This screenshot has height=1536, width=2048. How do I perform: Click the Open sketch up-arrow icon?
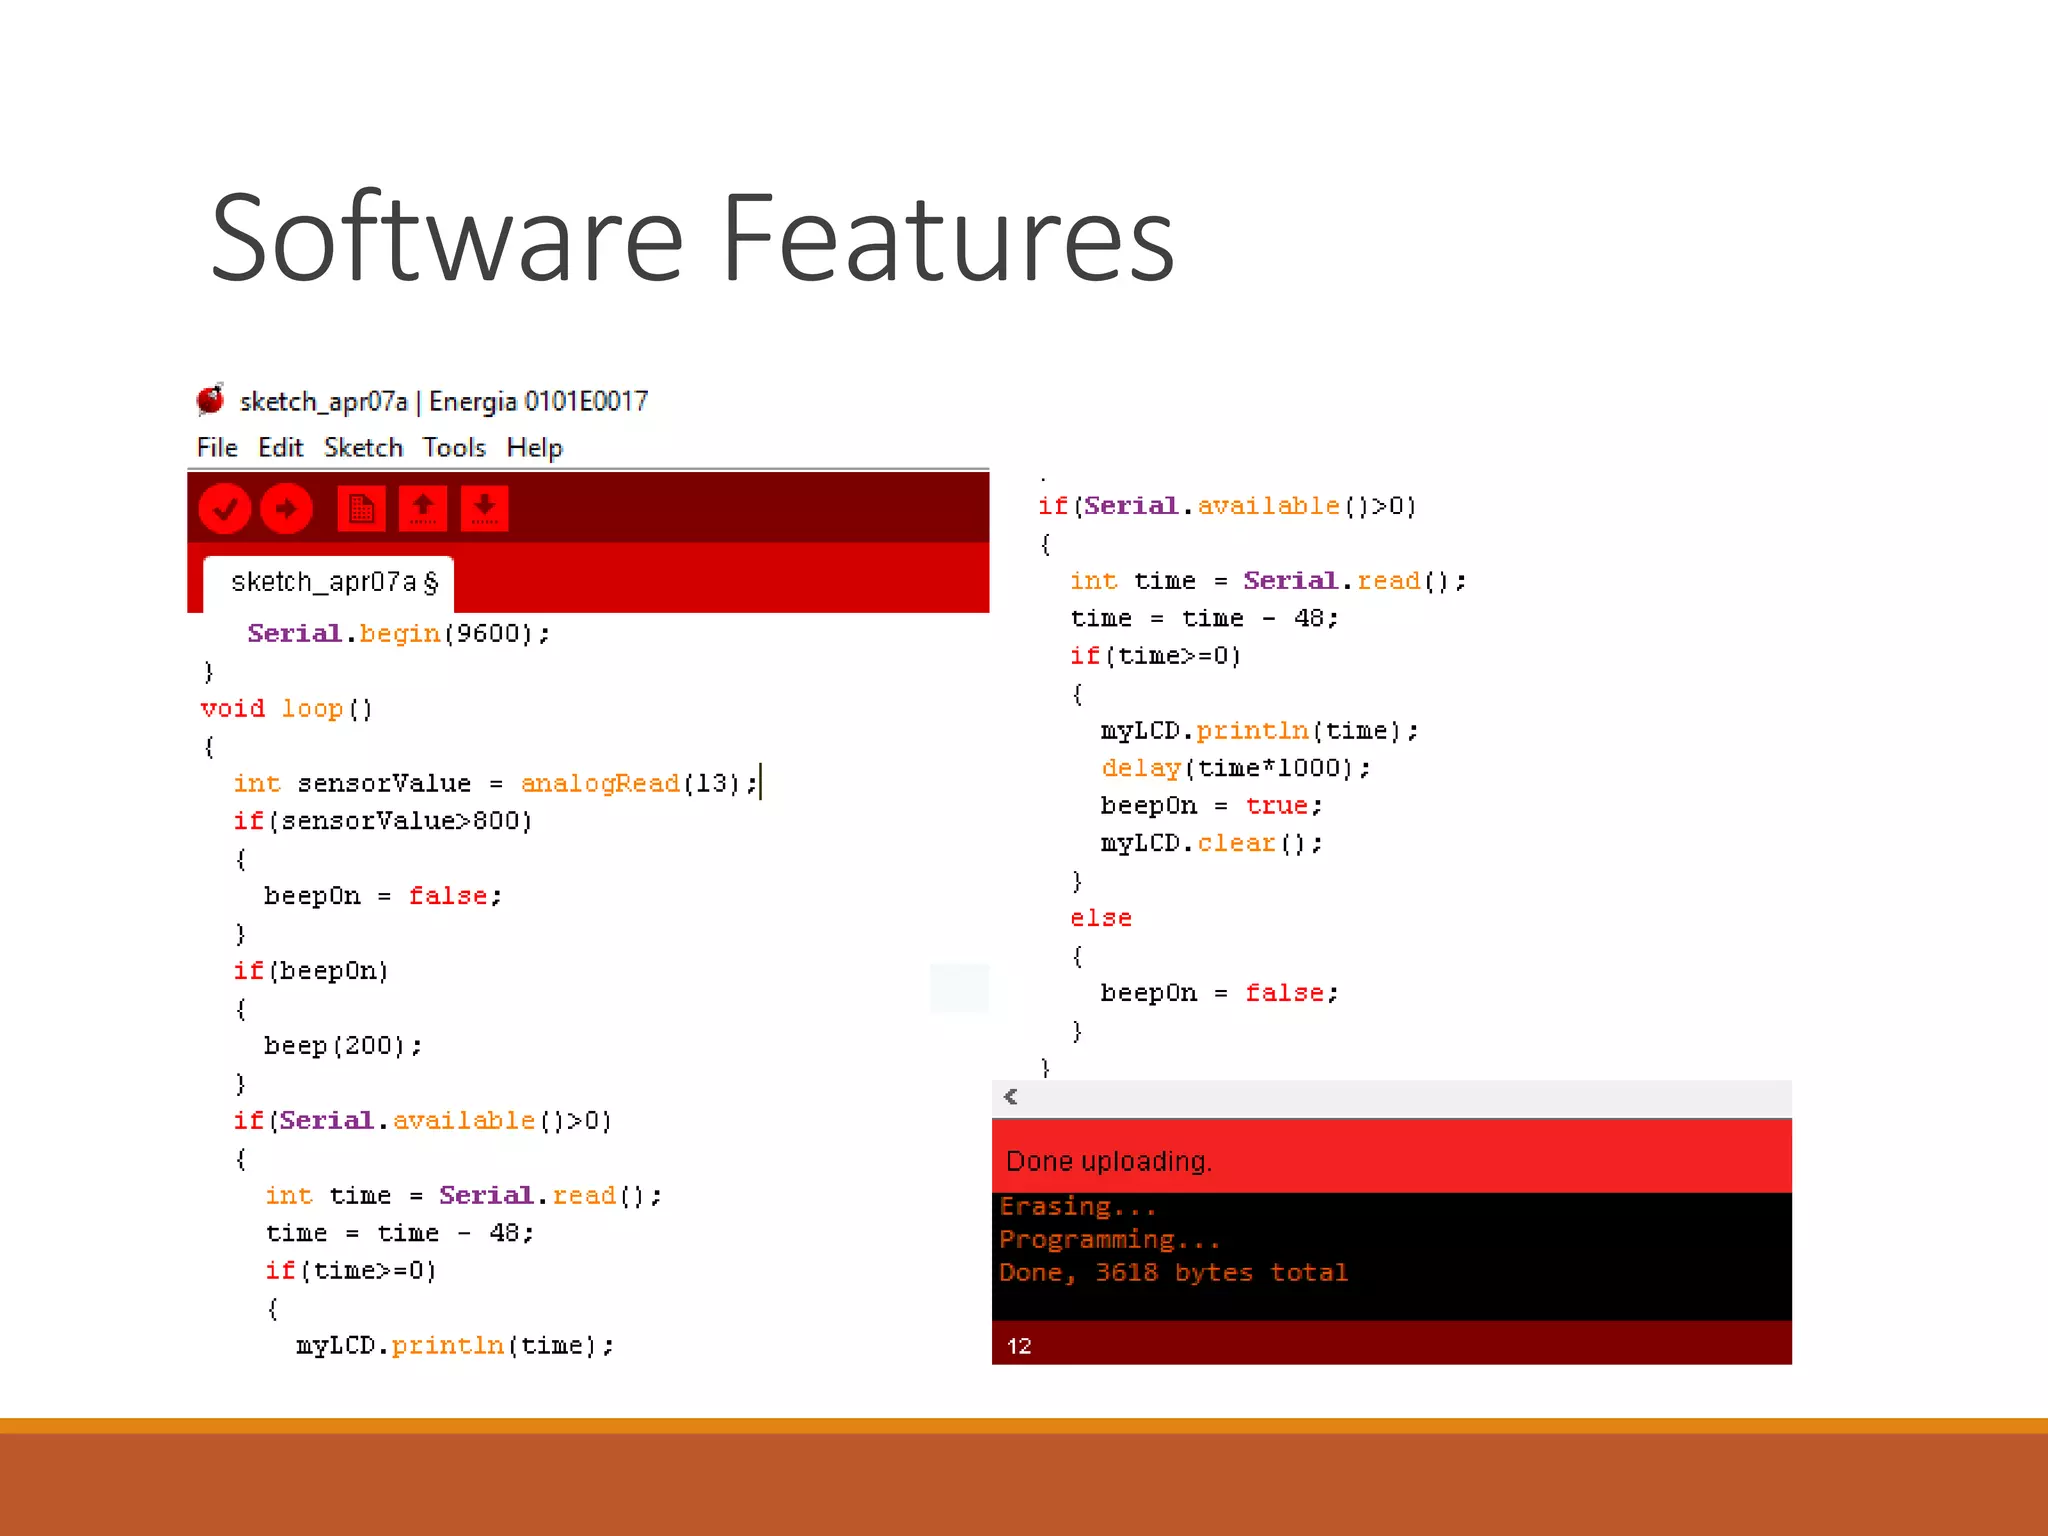point(423,509)
